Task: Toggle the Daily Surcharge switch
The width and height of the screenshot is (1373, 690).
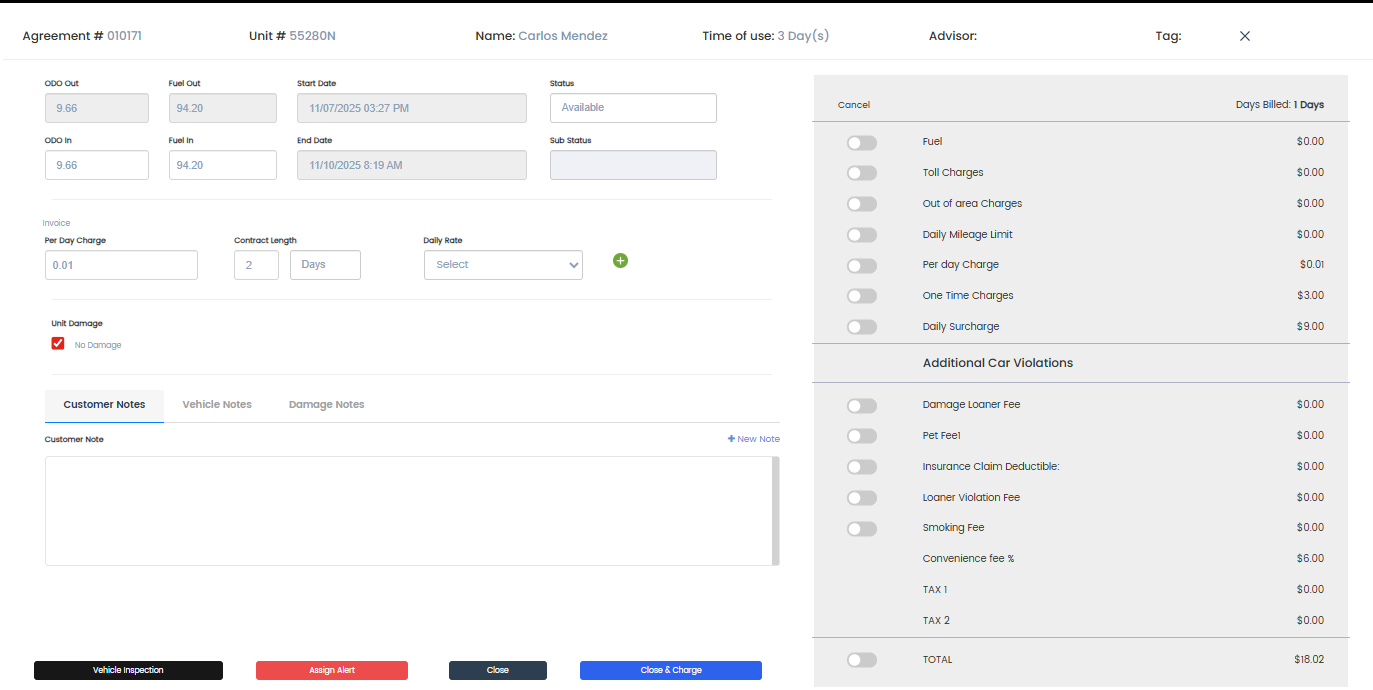Action: [861, 327]
